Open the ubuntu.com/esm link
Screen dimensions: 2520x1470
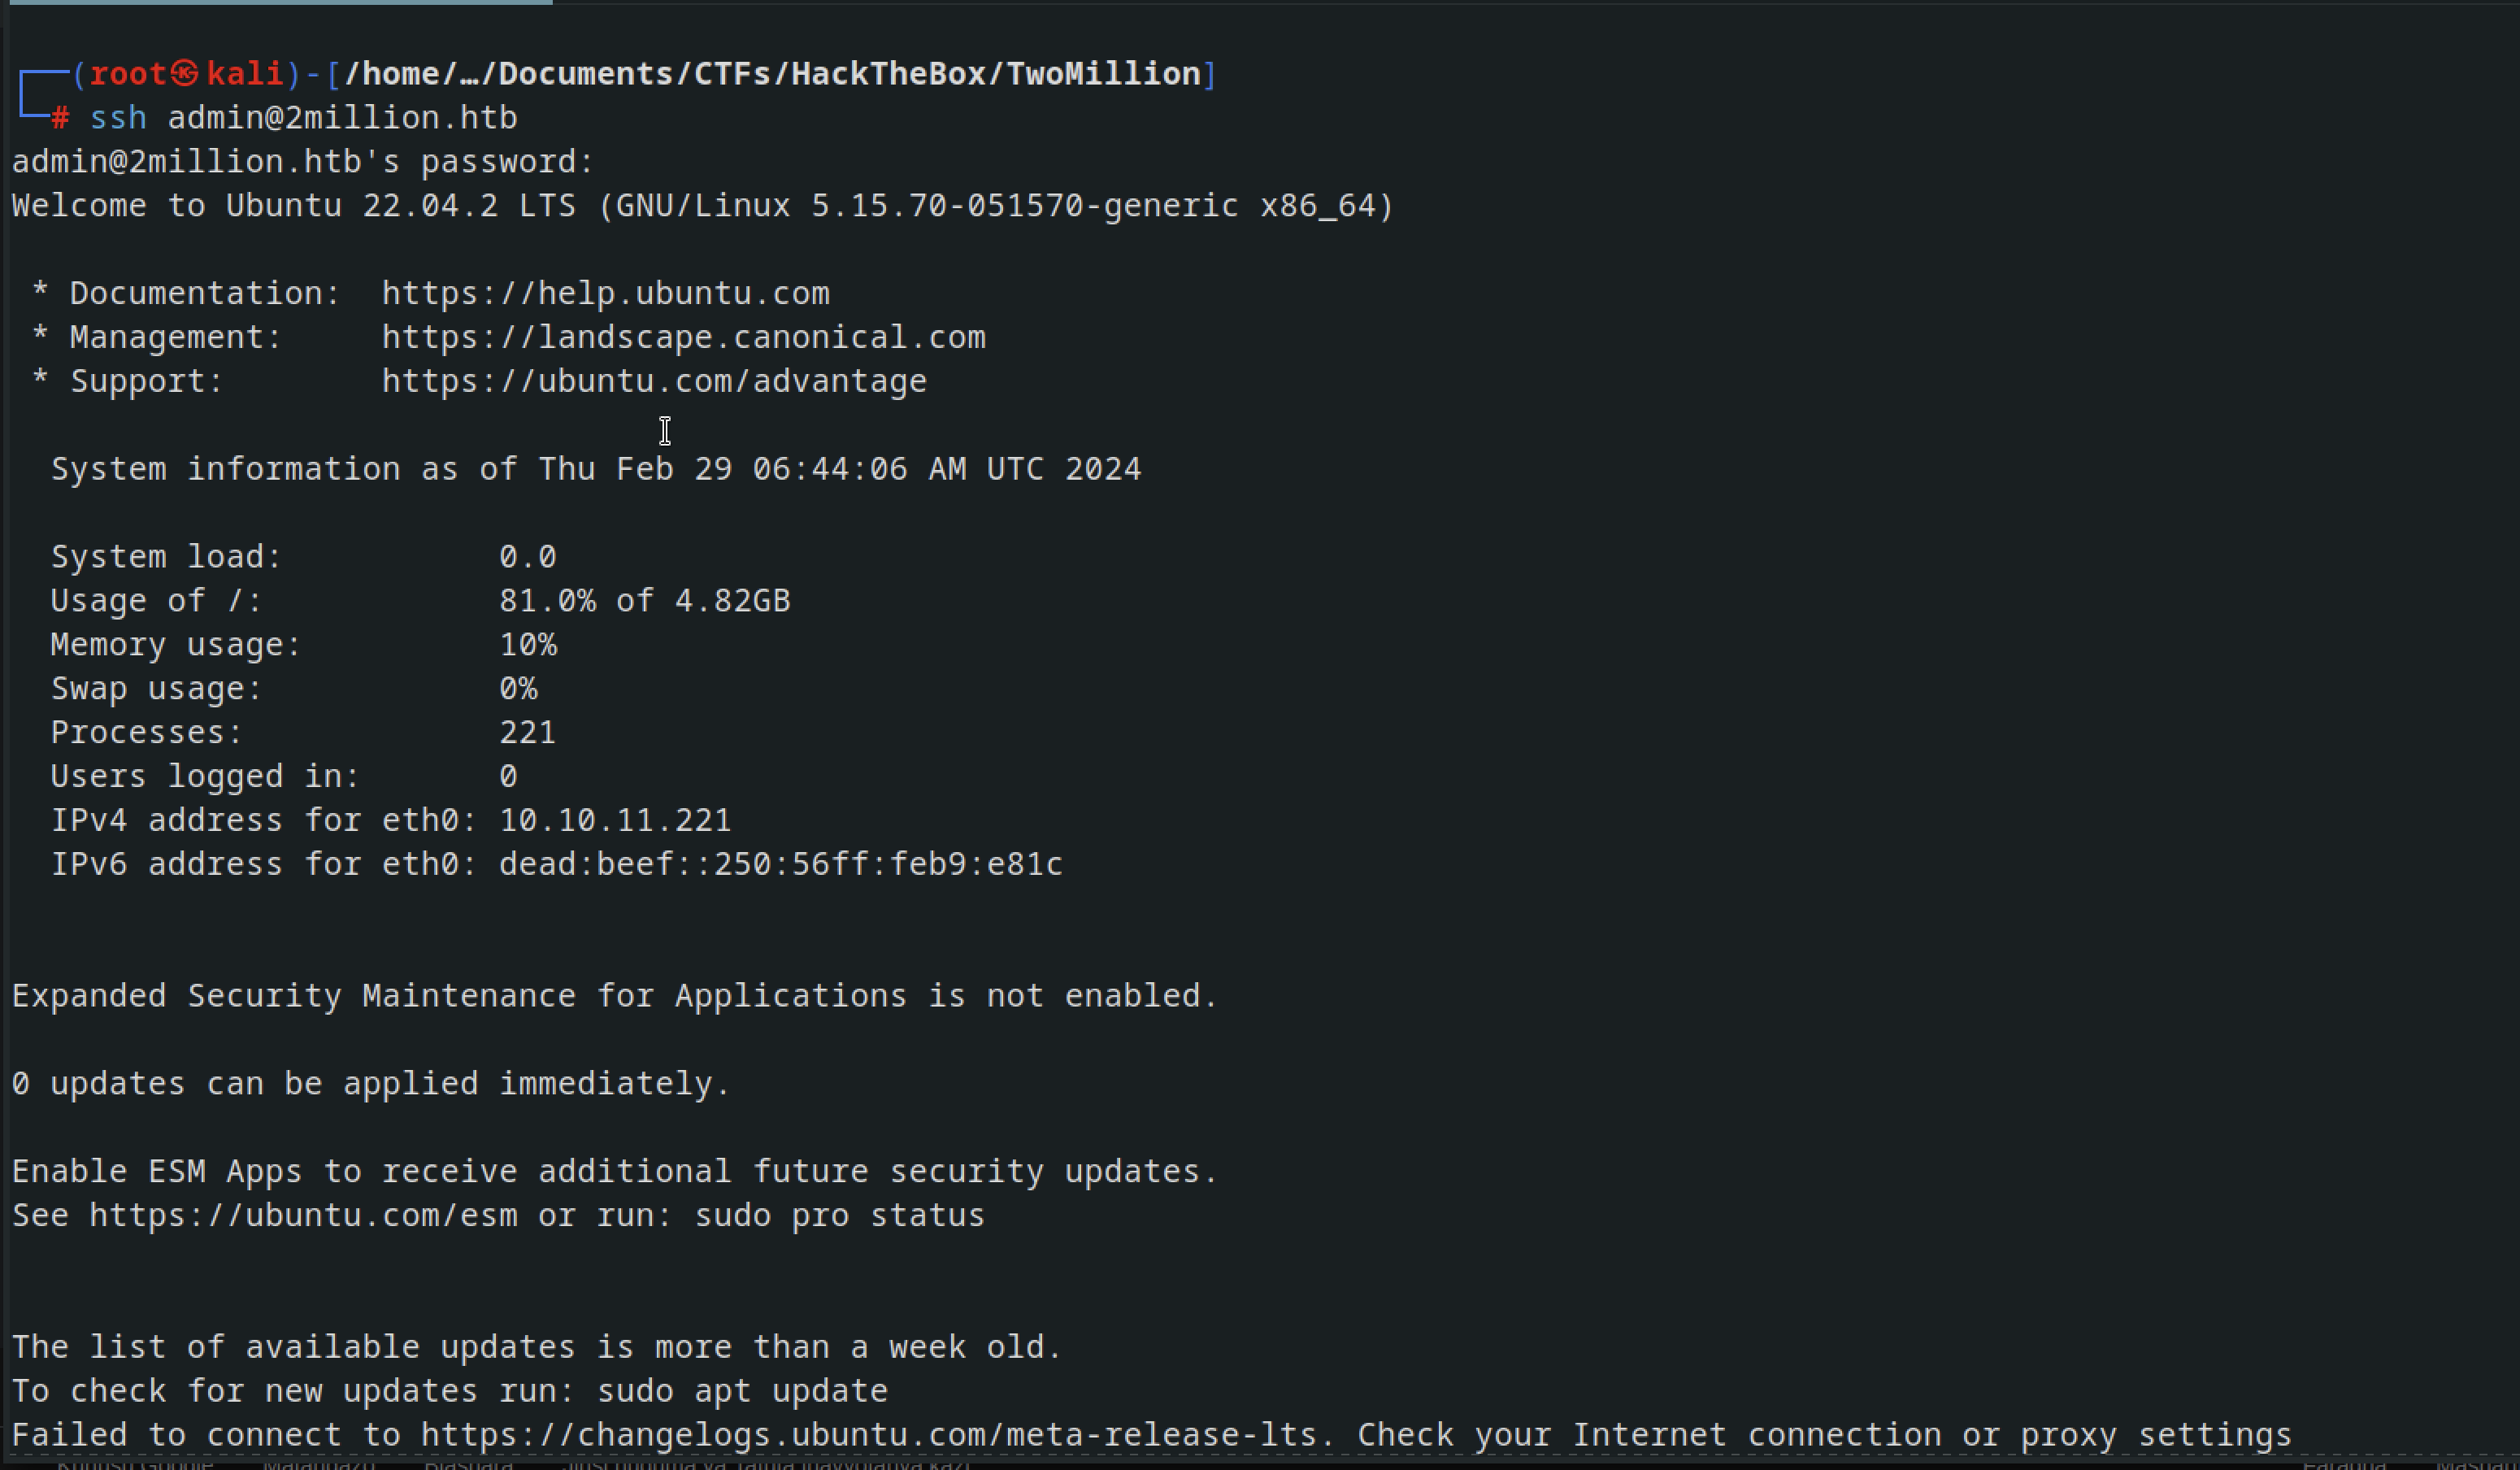[303, 1215]
